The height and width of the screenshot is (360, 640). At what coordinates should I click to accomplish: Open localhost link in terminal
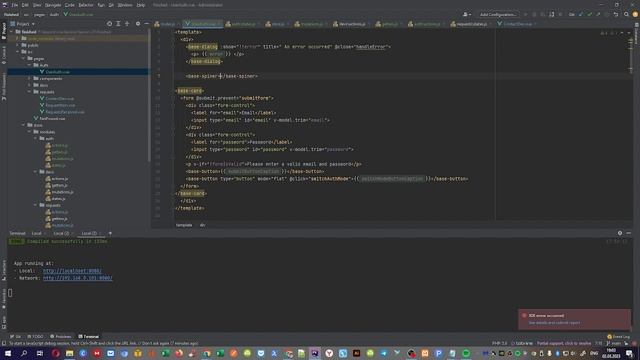tap(72, 271)
